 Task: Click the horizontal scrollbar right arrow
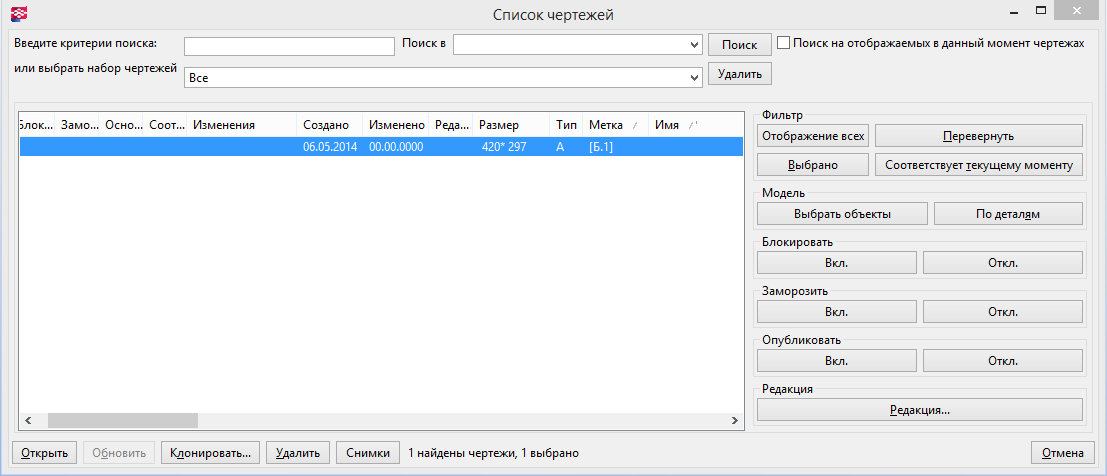pyautogui.click(x=734, y=420)
